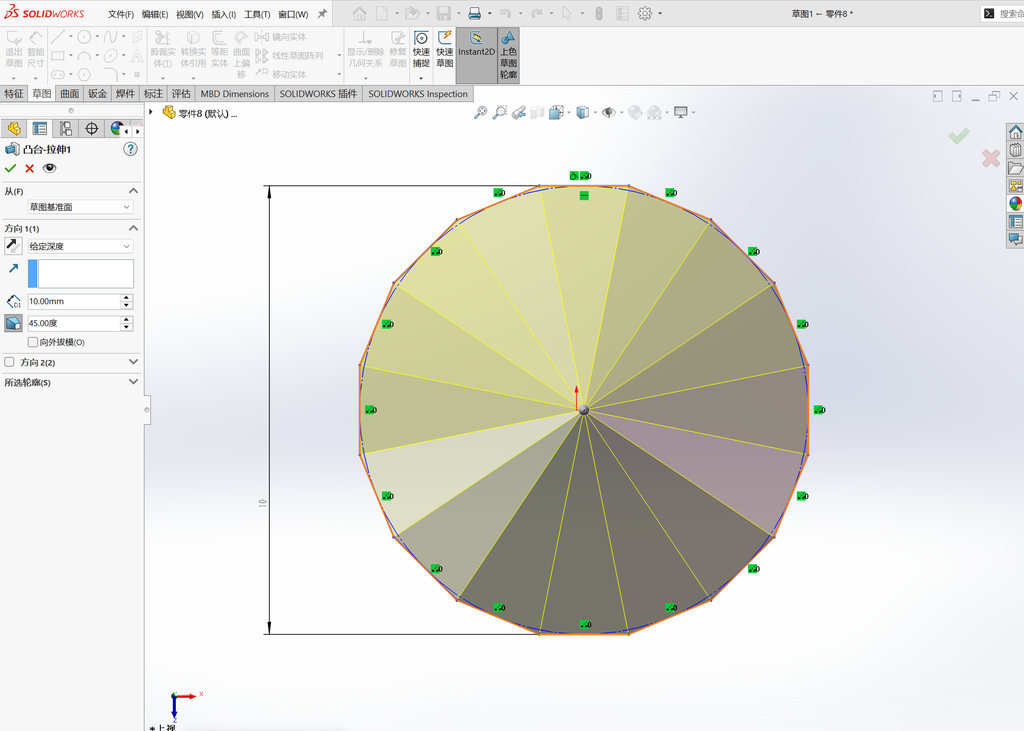Screen dimensions: 1024x731
Task: Open 插入(I) menu
Action: [x=223, y=14]
